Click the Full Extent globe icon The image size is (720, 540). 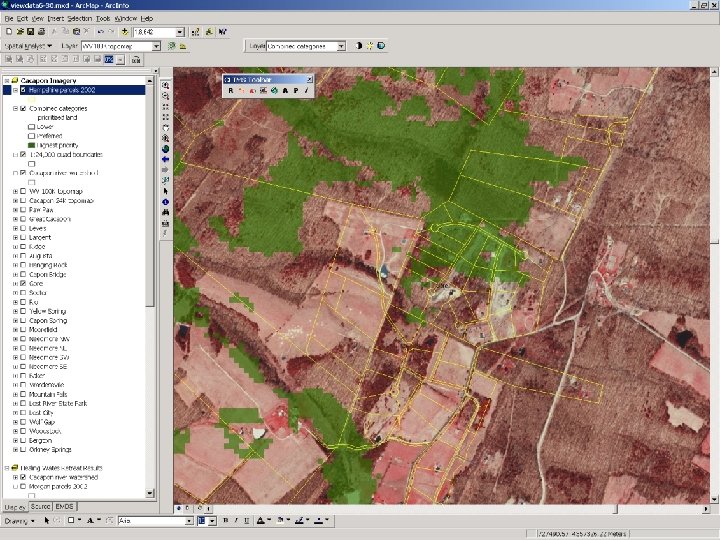point(165,149)
